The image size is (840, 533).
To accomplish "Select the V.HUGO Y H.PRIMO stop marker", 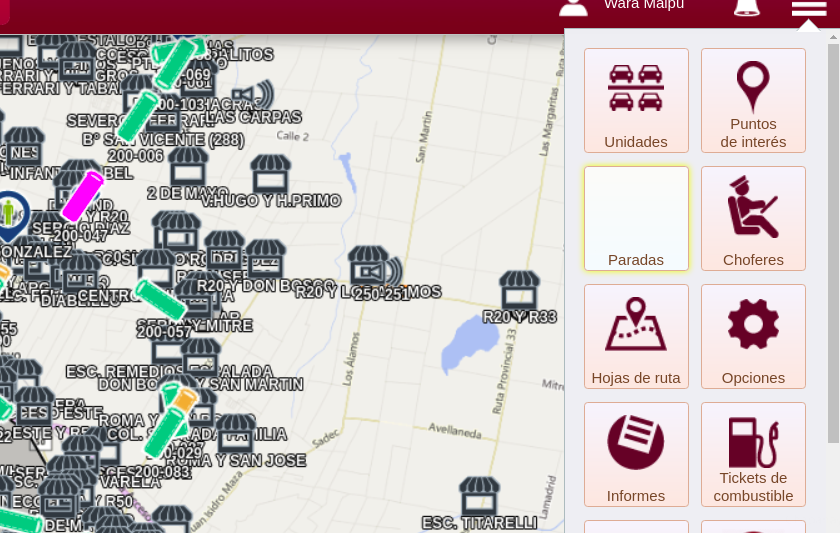I will [271, 174].
